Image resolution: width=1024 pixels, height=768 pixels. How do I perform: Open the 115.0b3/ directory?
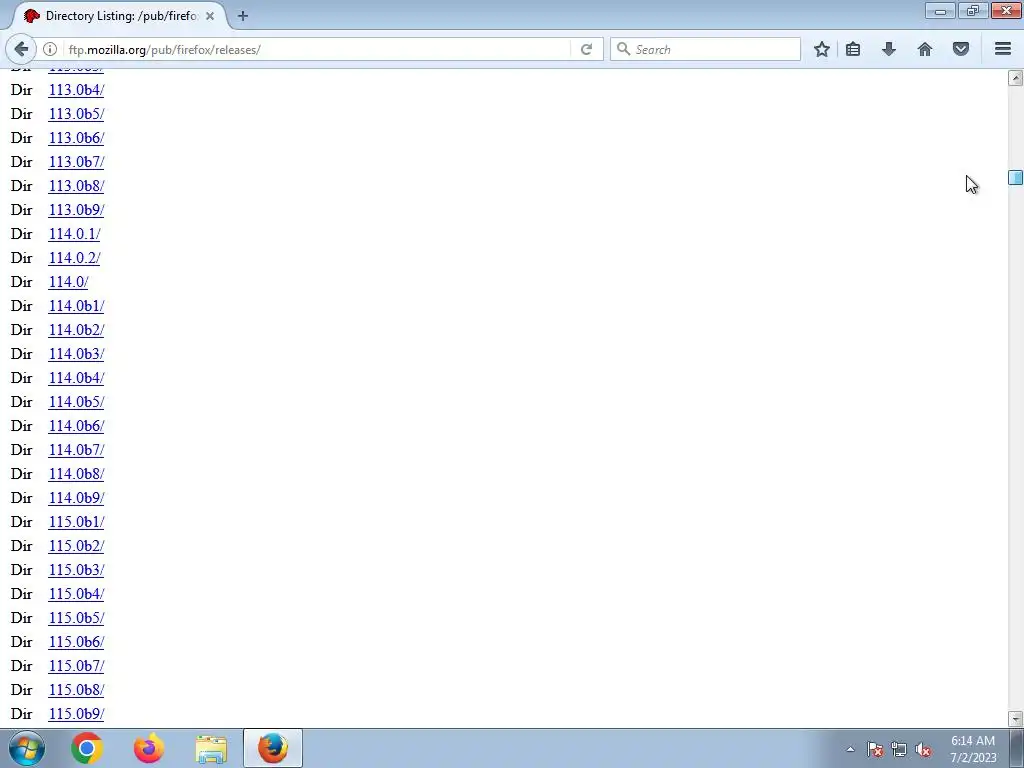[76, 570]
